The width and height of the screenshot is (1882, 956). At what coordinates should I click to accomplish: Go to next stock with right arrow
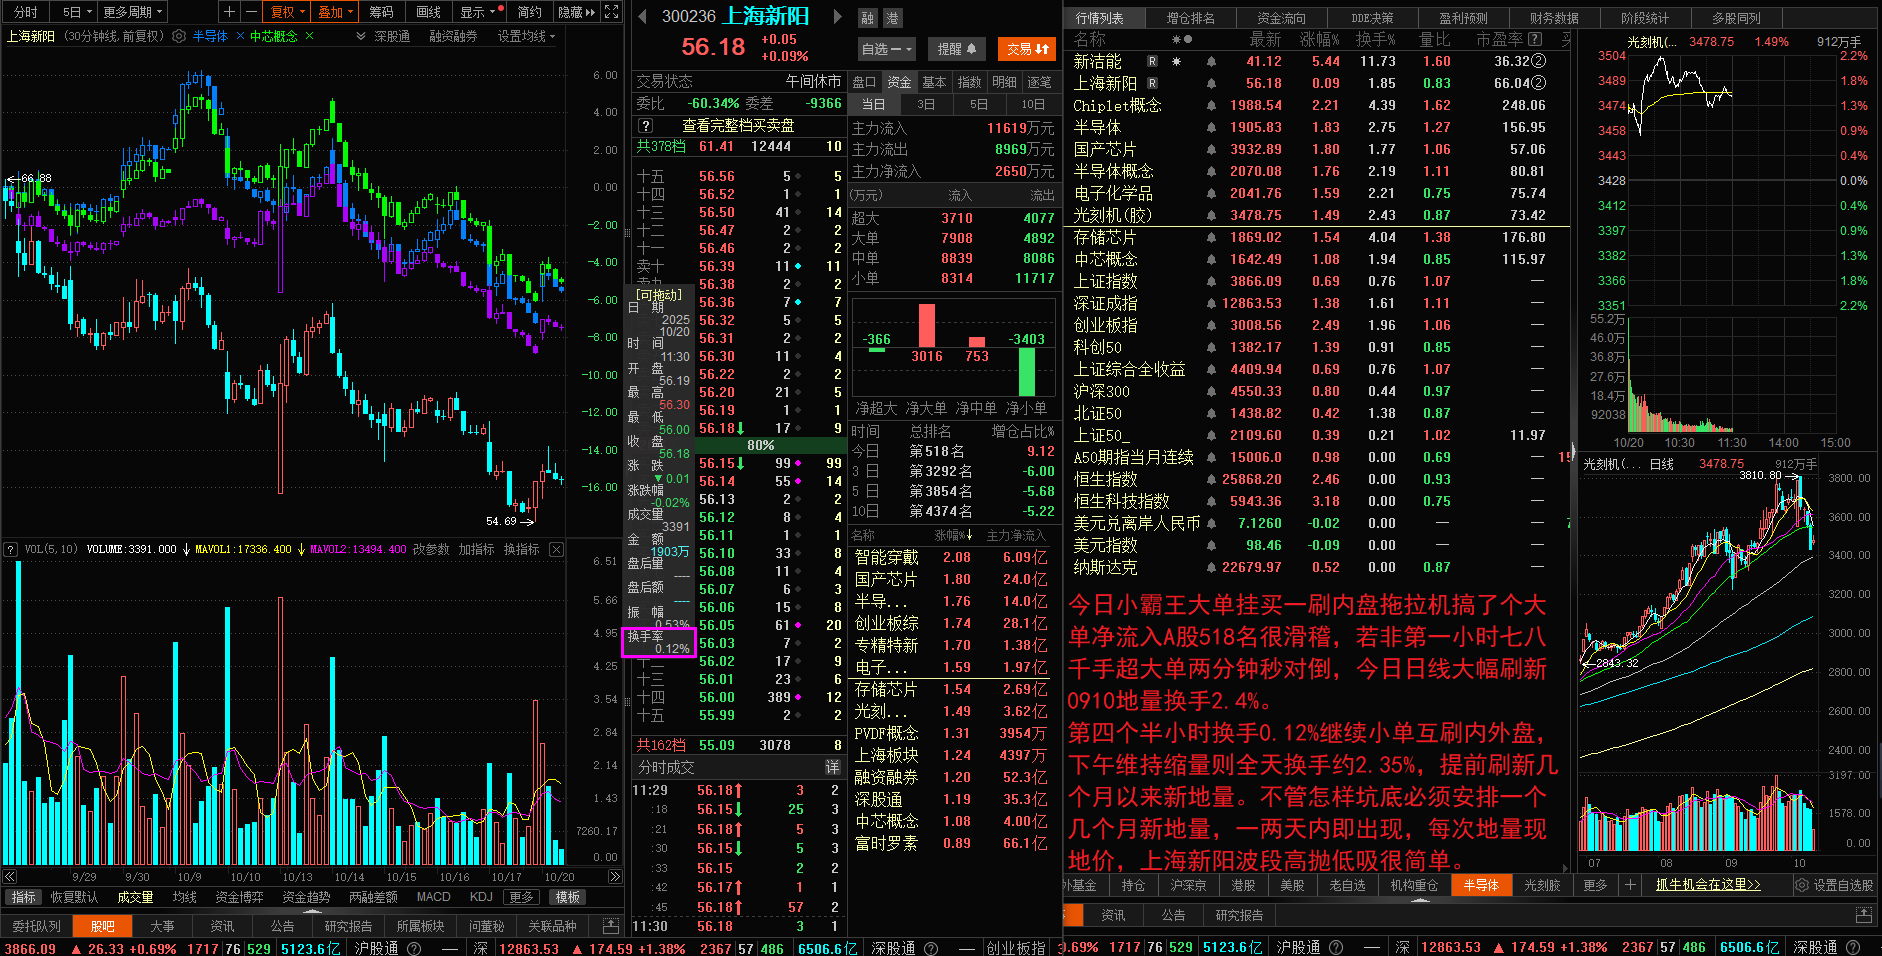(x=836, y=16)
